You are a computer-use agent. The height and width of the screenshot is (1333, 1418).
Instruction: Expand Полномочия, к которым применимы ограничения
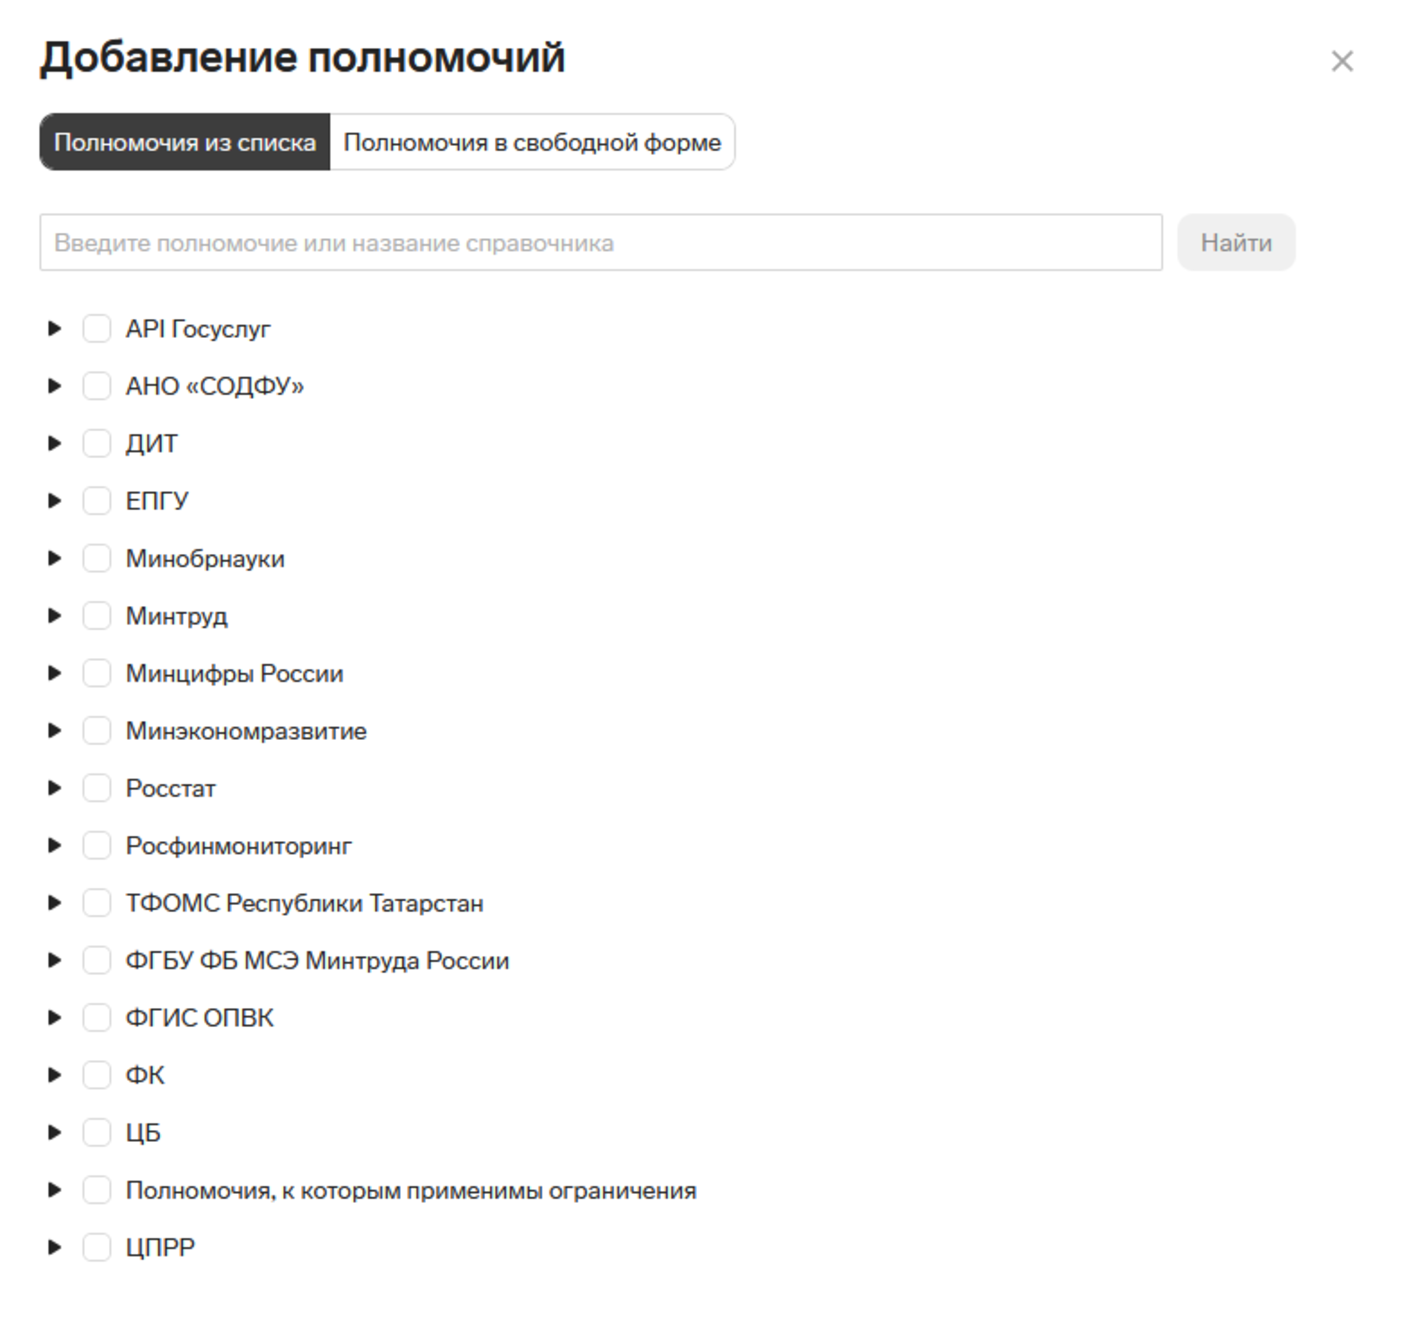click(x=55, y=1190)
